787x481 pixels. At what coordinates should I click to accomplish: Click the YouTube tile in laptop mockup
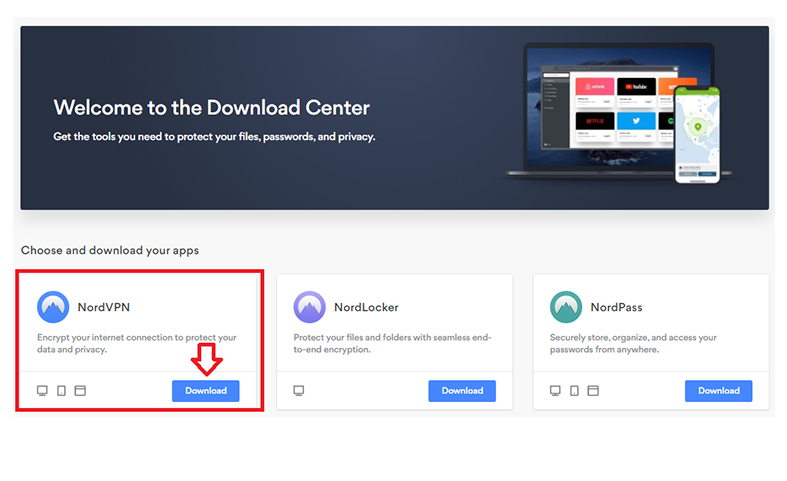click(636, 90)
